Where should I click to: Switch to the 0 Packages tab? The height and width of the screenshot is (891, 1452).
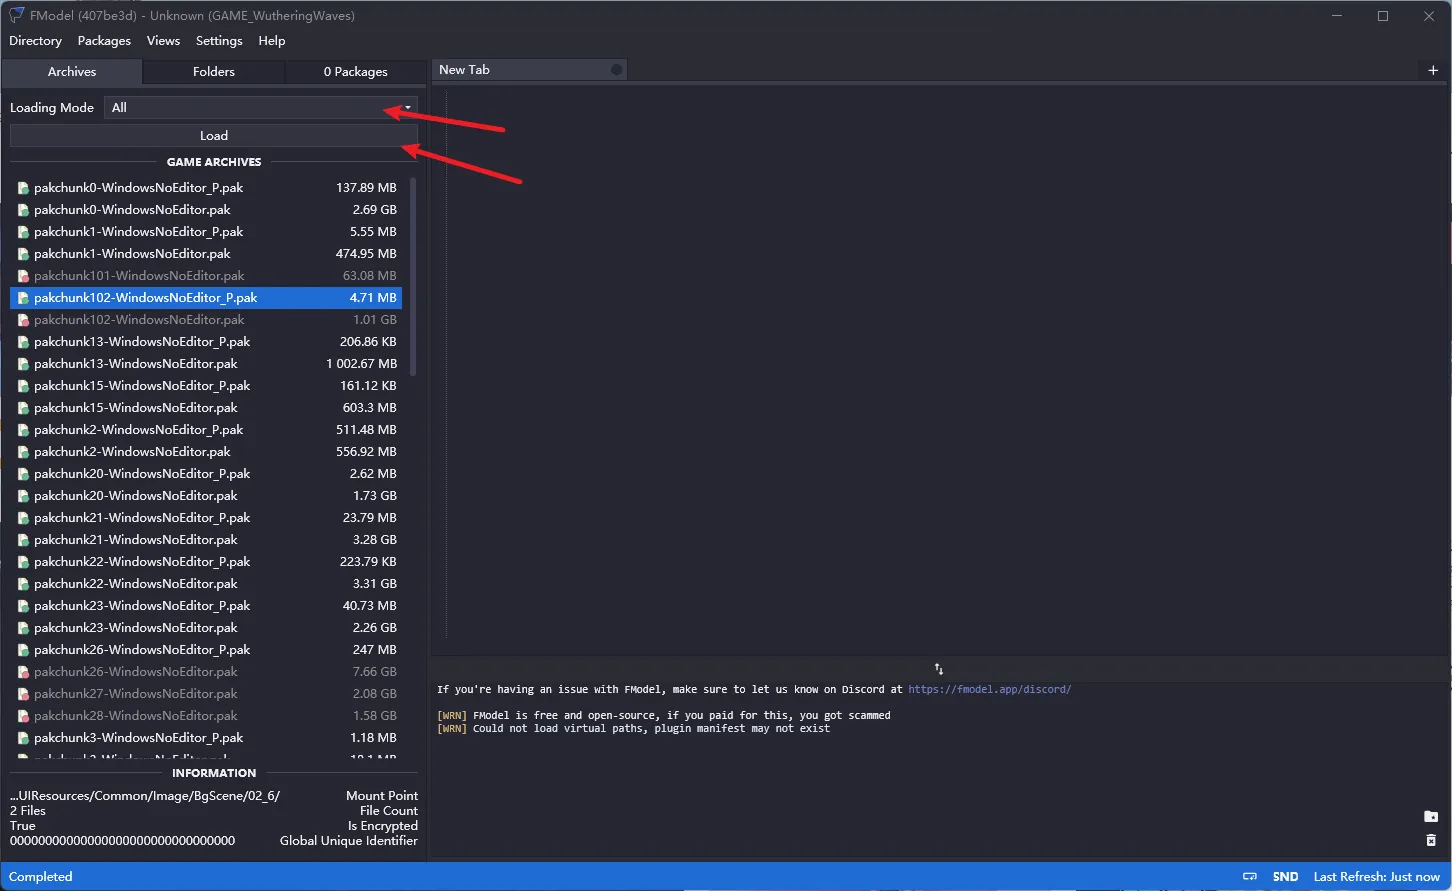coord(355,72)
